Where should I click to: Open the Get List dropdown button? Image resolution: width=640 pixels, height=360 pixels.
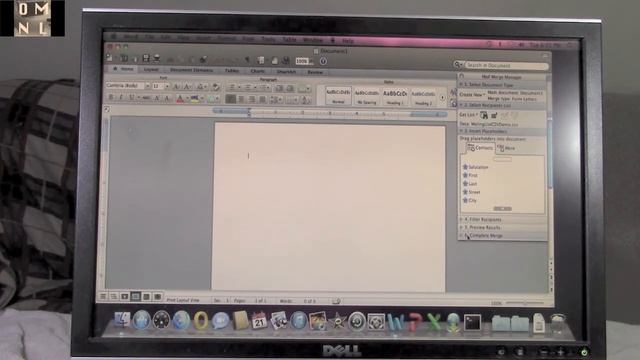(468, 115)
